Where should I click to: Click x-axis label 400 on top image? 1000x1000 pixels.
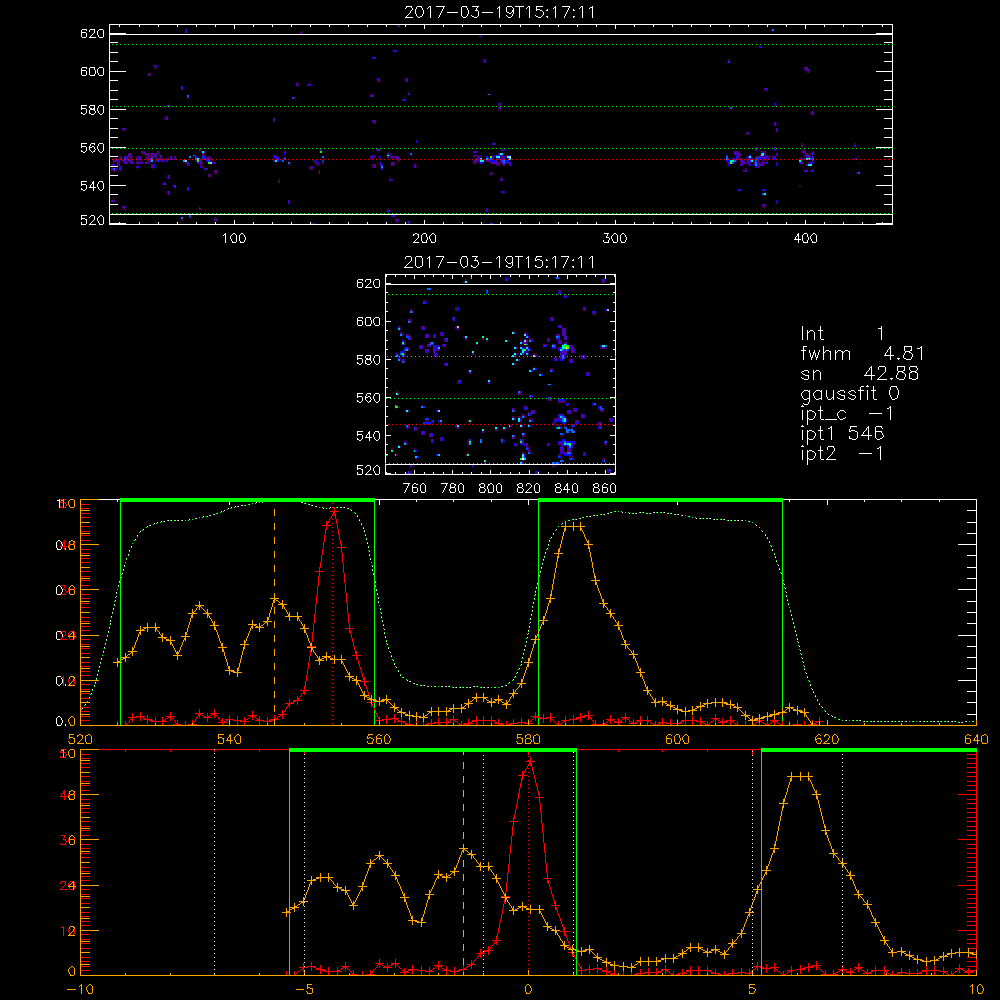805,239
